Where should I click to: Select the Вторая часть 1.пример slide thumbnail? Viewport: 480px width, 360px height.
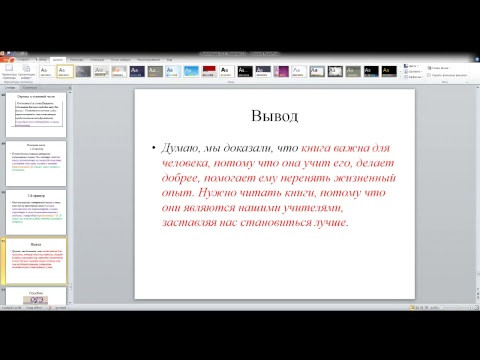click(36, 163)
